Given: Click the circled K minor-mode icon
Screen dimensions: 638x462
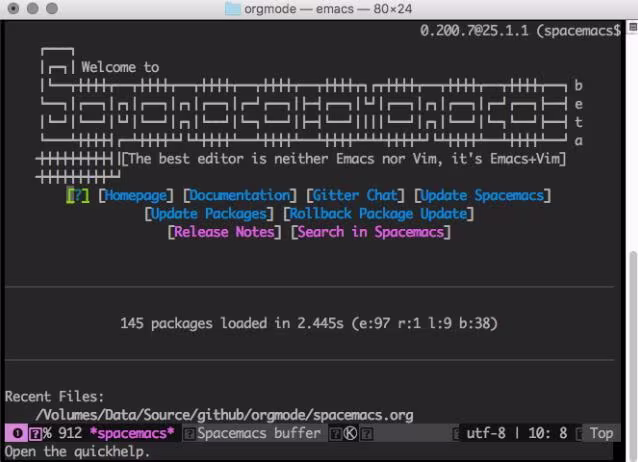Looking at the screenshot, I should (x=350, y=434).
